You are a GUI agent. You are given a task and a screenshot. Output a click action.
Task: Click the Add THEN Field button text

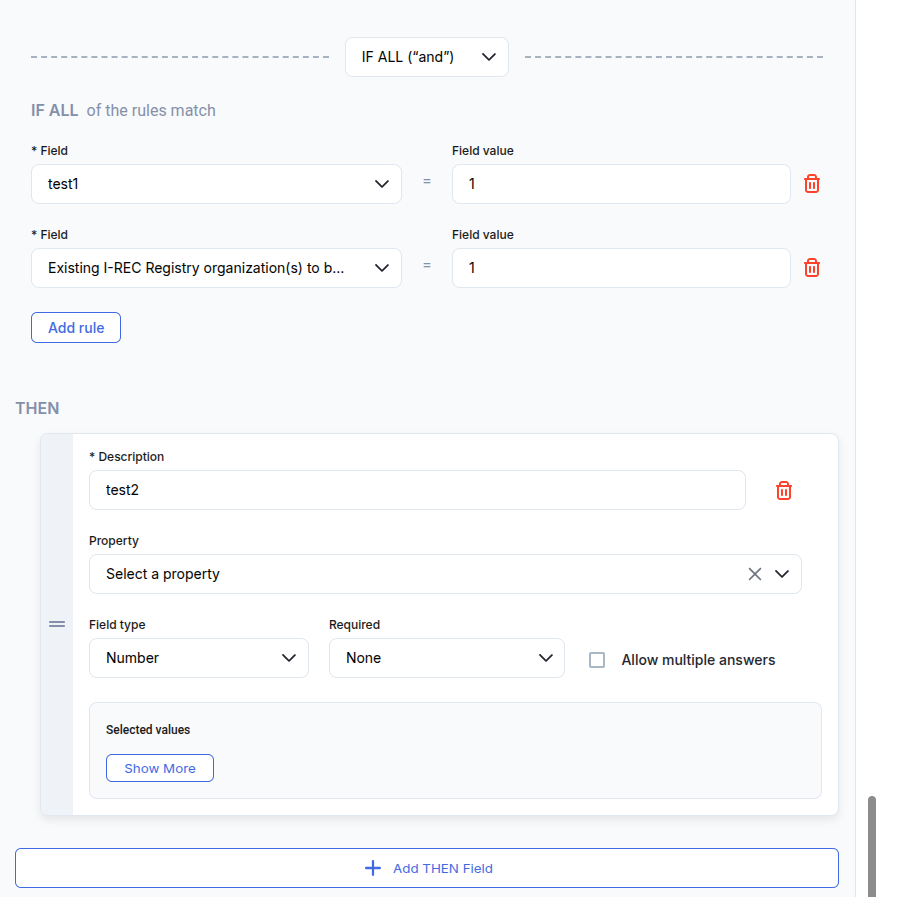click(442, 868)
